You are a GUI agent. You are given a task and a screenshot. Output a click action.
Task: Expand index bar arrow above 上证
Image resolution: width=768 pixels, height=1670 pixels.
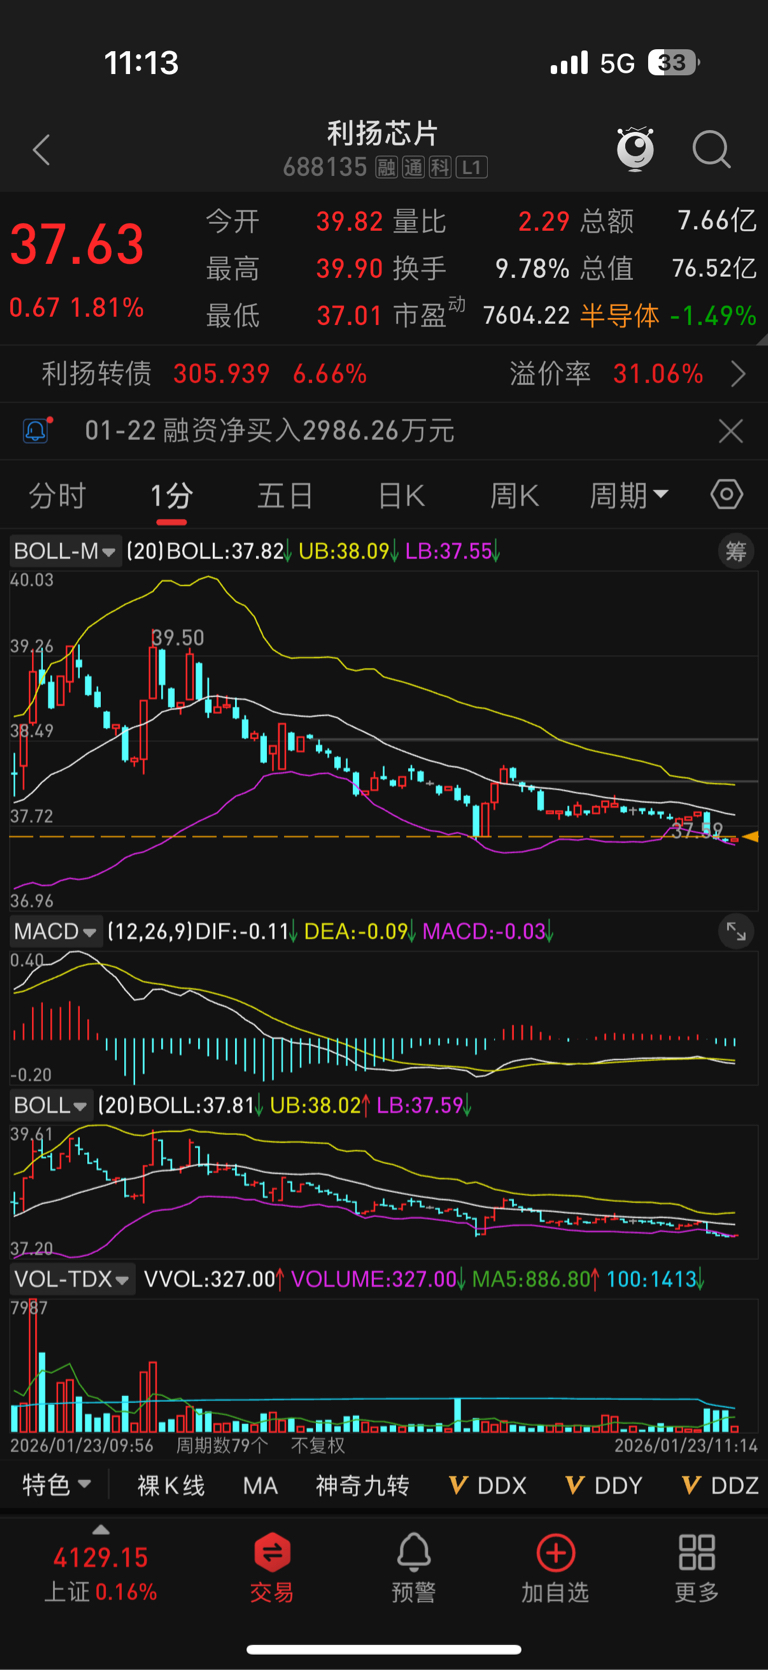tap(100, 1529)
